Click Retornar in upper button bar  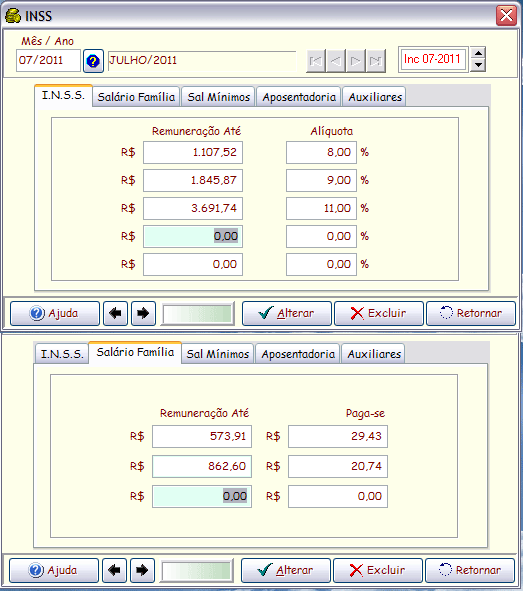471,313
